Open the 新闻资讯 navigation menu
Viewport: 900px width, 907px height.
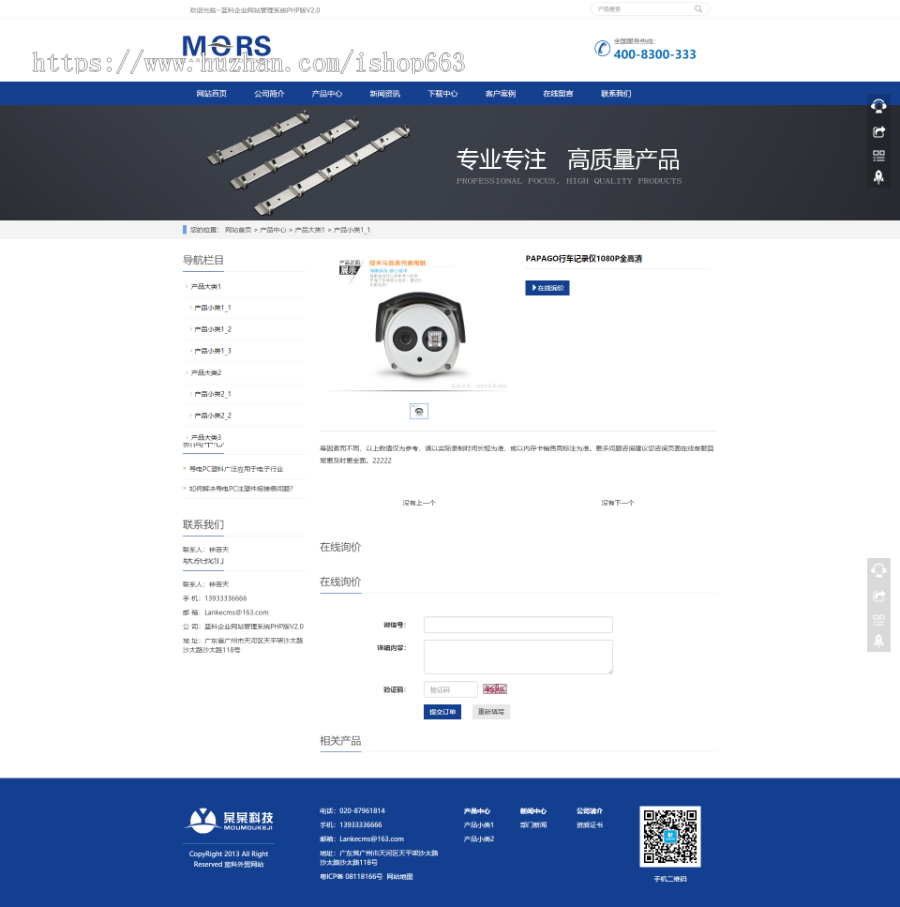click(384, 93)
